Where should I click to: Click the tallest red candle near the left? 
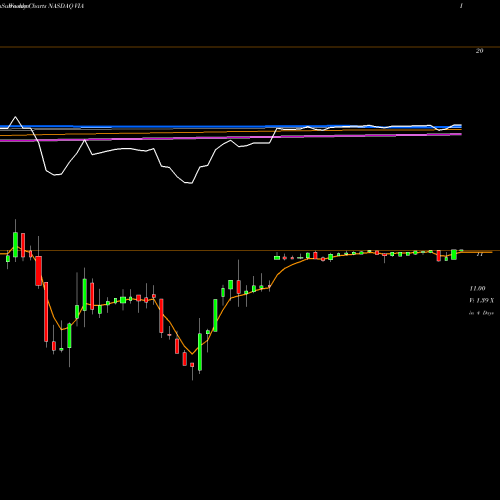click(x=46, y=312)
